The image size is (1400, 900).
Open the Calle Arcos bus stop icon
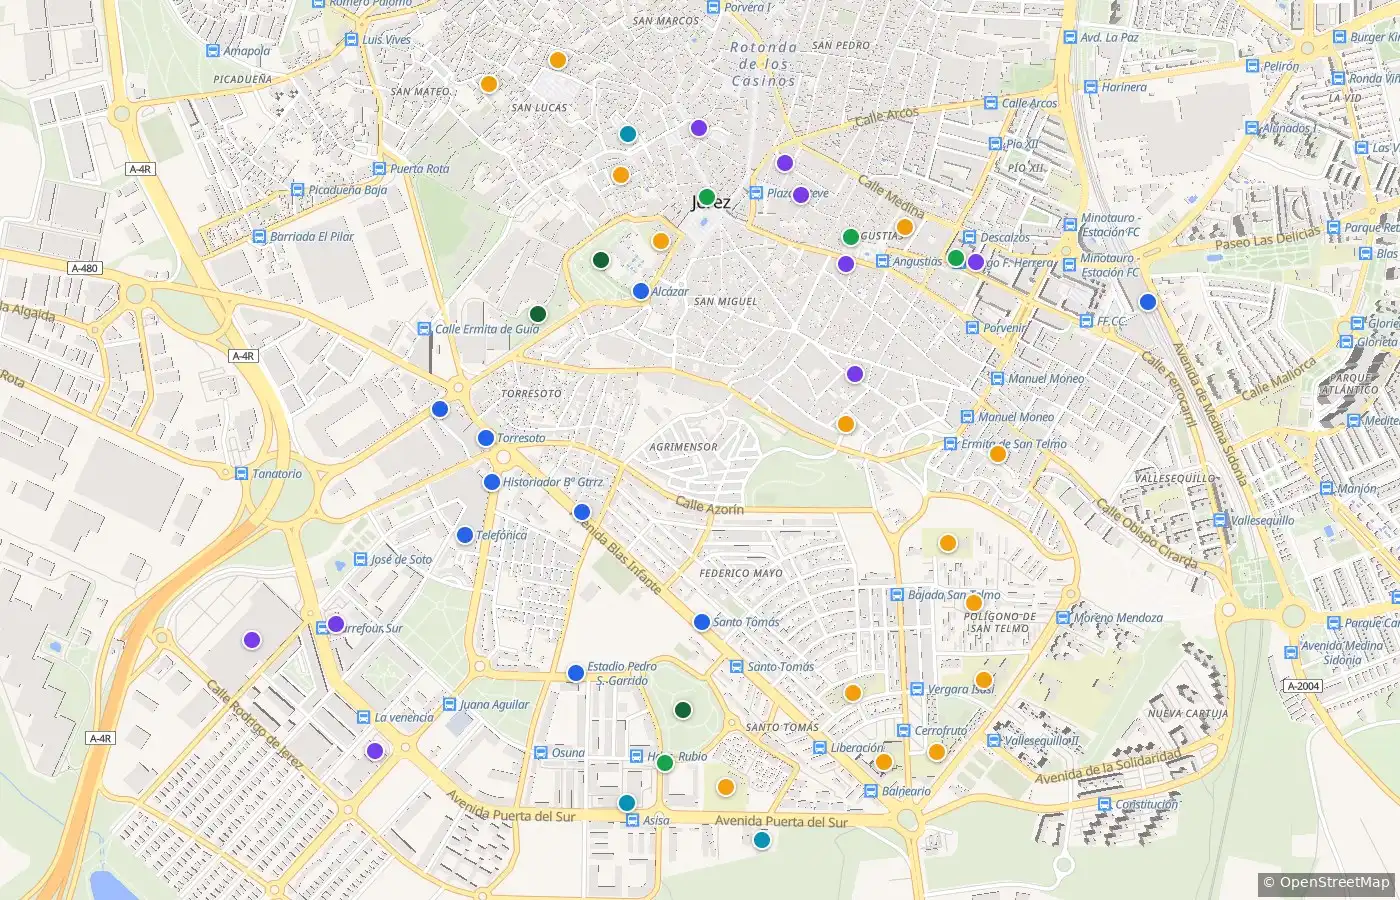991,103
